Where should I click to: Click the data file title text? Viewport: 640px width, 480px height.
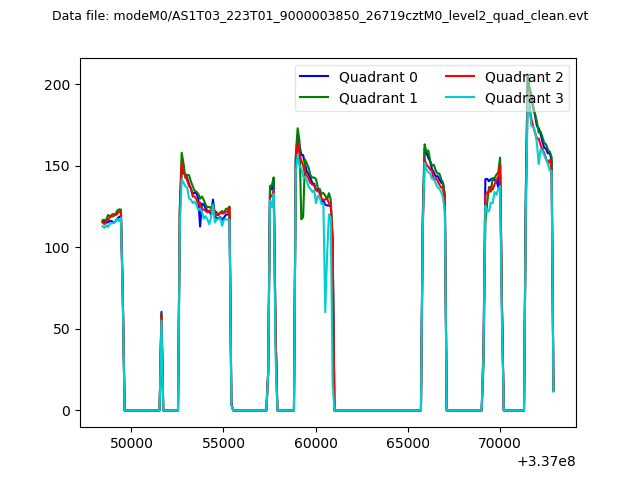click(x=320, y=16)
